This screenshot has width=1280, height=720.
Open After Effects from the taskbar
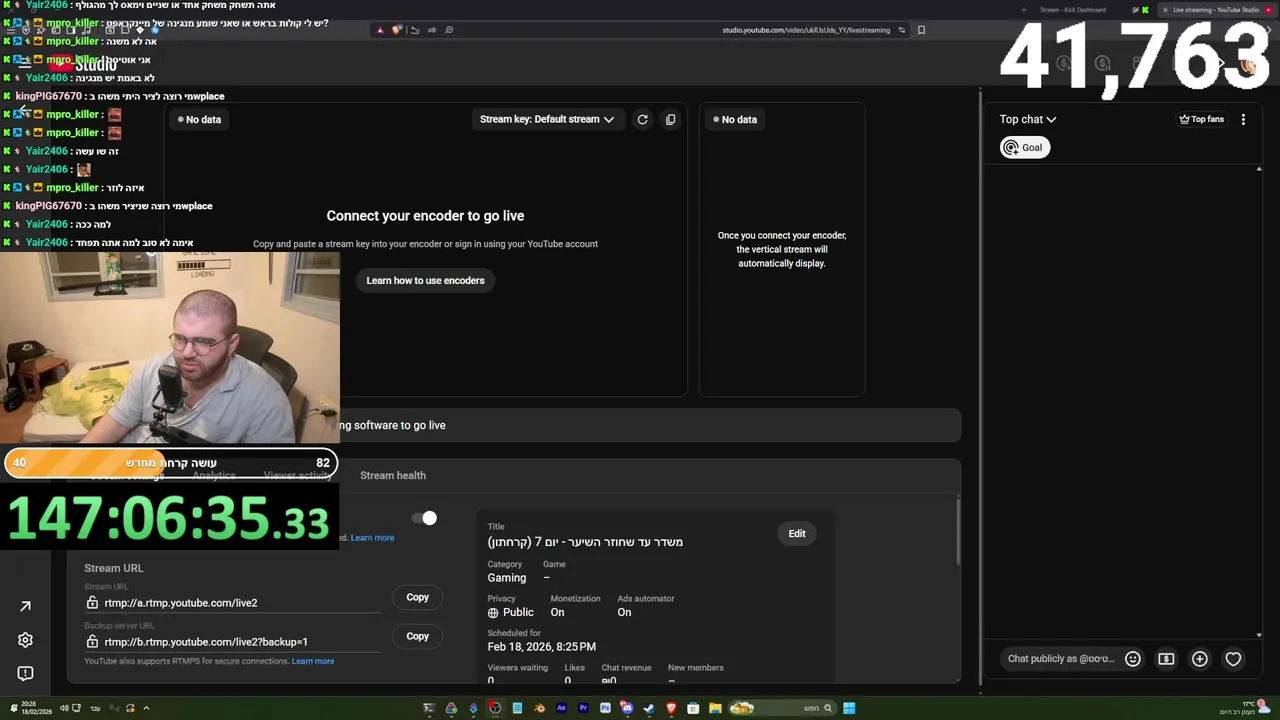[x=561, y=708]
